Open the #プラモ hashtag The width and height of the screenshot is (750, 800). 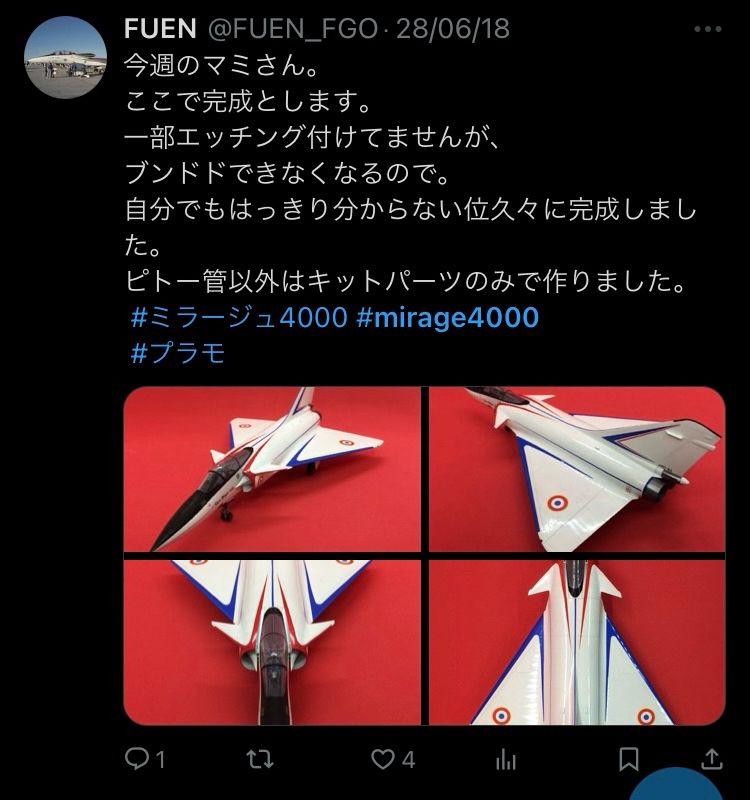coord(178,353)
